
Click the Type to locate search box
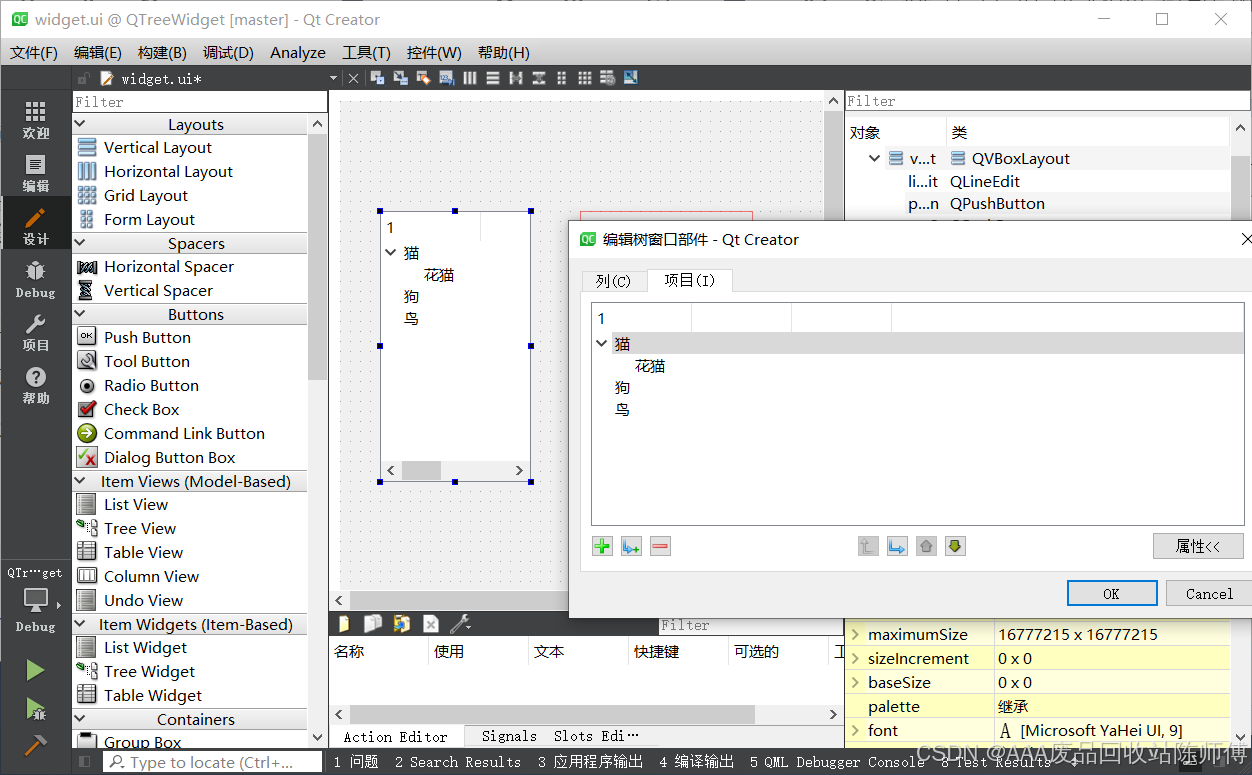[212, 762]
